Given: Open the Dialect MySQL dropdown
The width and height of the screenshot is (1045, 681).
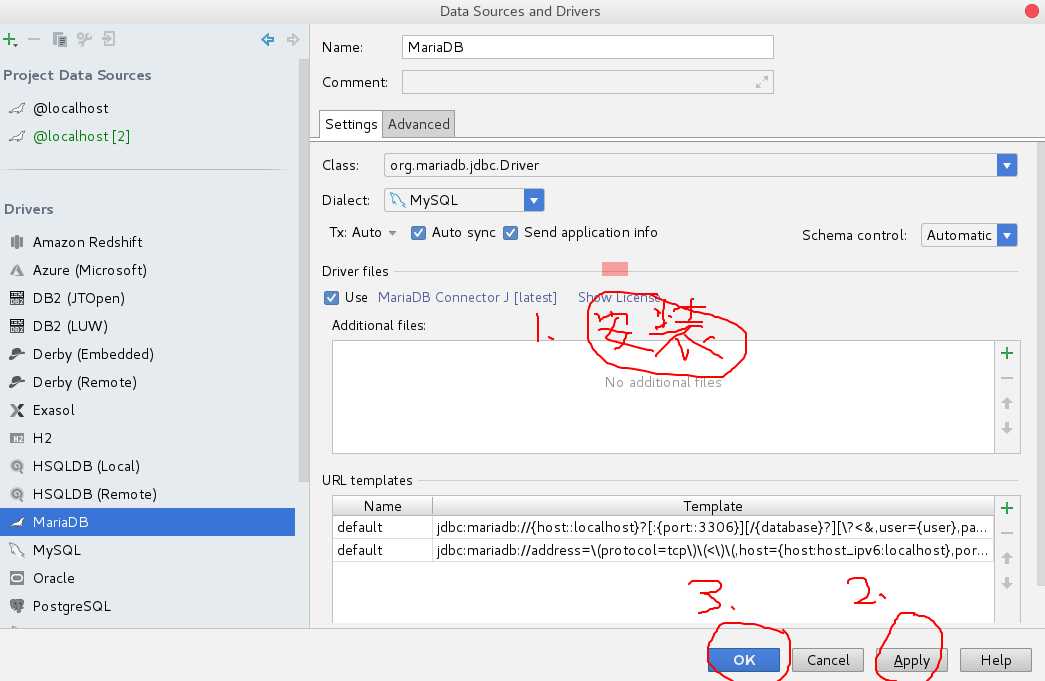Looking at the screenshot, I should [464, 200].
